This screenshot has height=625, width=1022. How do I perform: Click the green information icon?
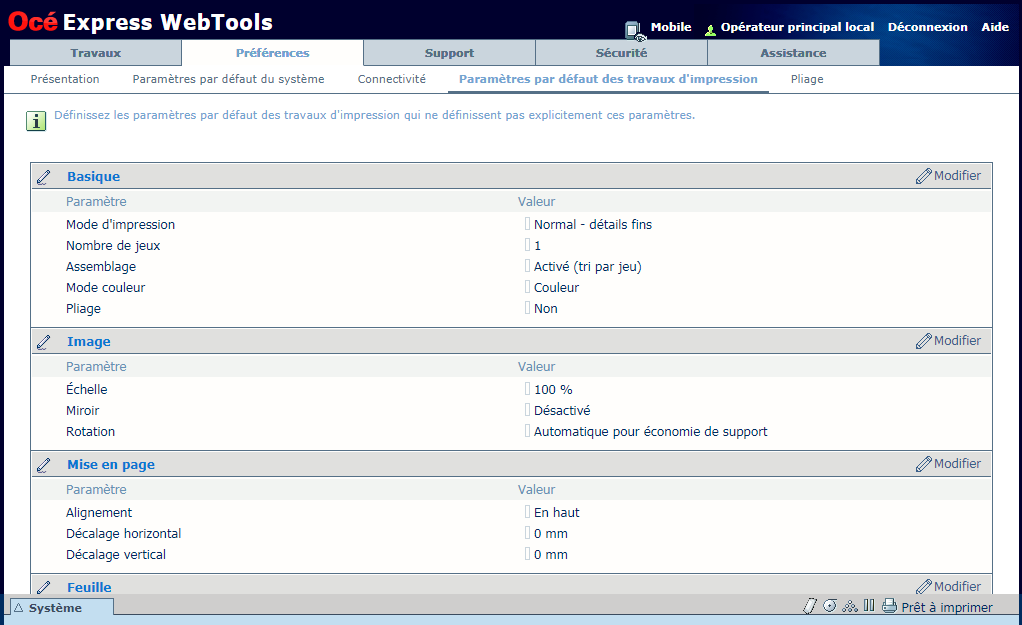coord(36,121)
